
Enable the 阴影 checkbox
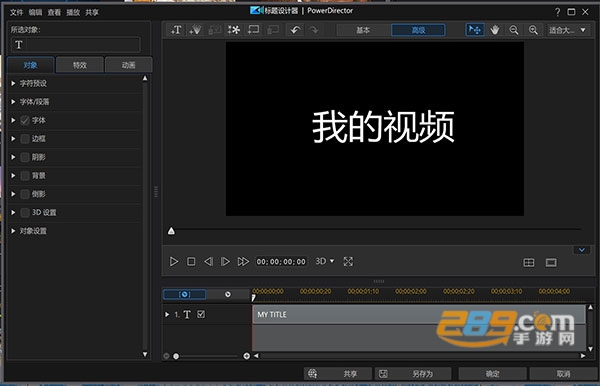[25, 157]
